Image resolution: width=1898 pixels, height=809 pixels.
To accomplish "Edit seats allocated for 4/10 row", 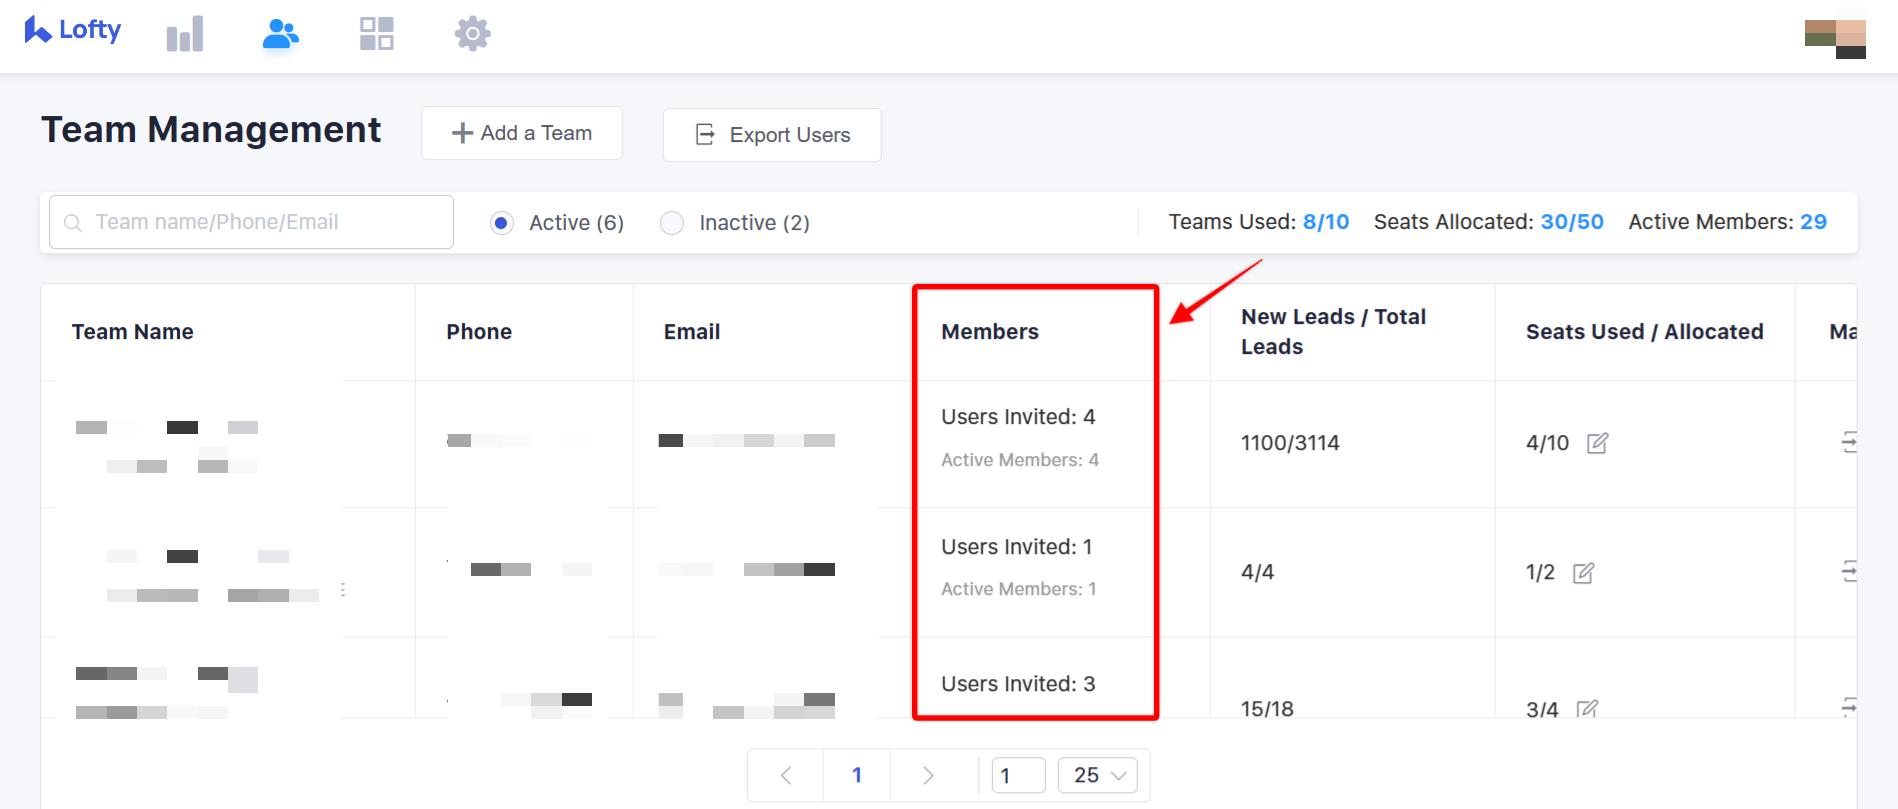I will (1597, 443).
